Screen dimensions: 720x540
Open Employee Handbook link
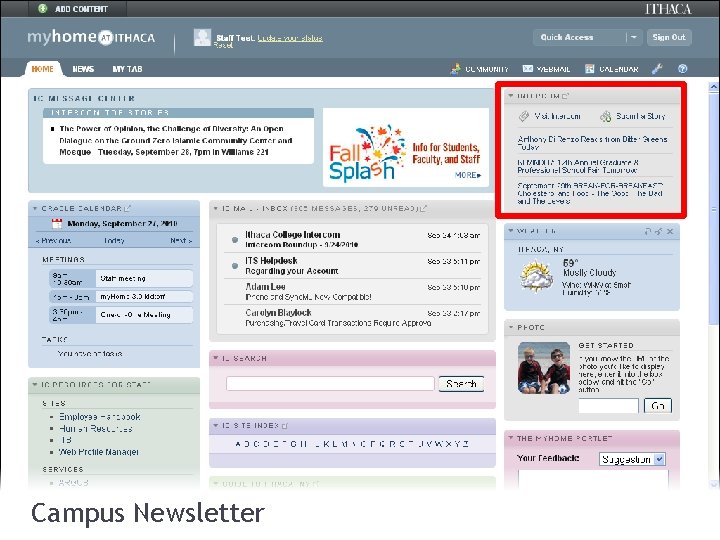point(100,417)
